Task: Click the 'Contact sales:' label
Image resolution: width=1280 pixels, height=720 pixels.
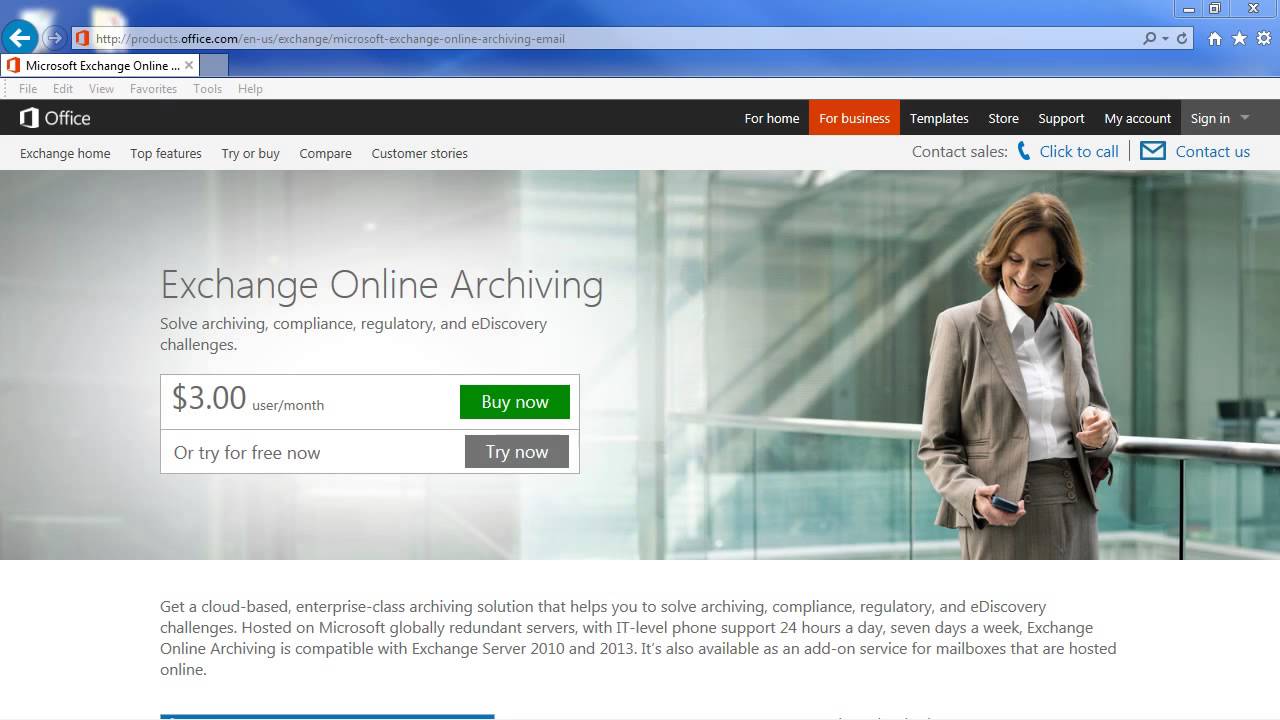Action: (960, 152)
